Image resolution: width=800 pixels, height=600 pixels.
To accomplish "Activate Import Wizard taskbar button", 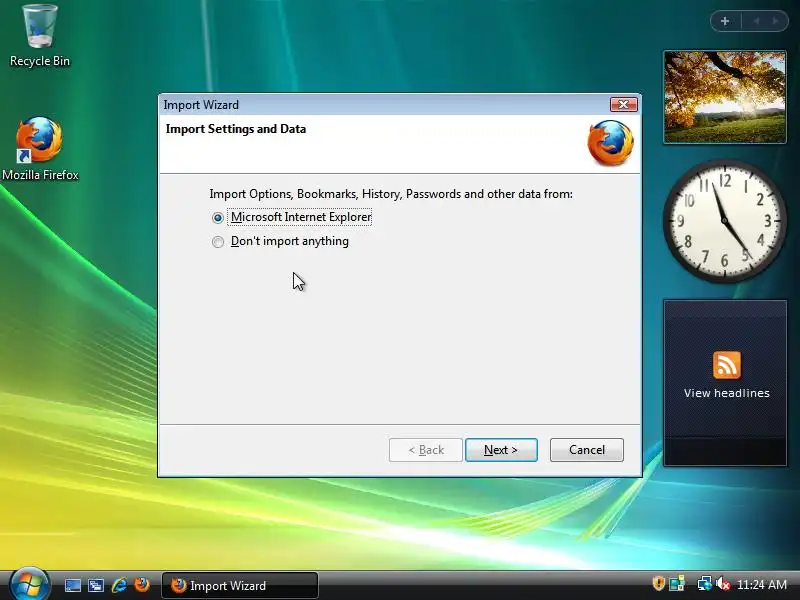I will tap(240, 586).
